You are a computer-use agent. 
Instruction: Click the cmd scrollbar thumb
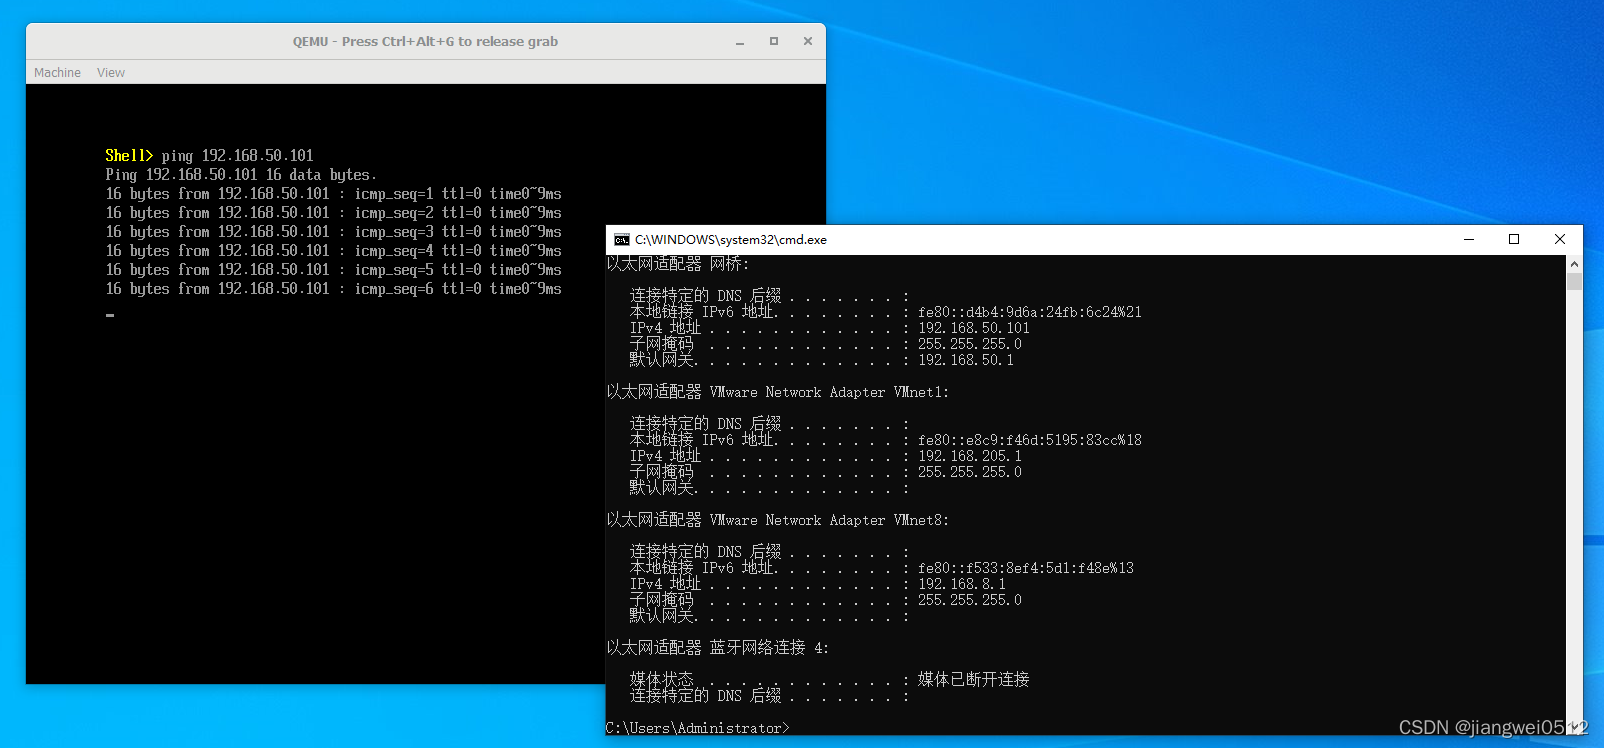[1574, 282]
